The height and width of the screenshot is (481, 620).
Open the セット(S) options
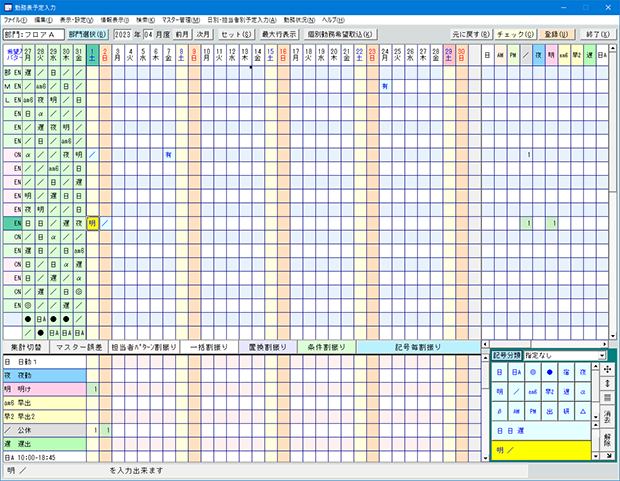tap(236, 34)
